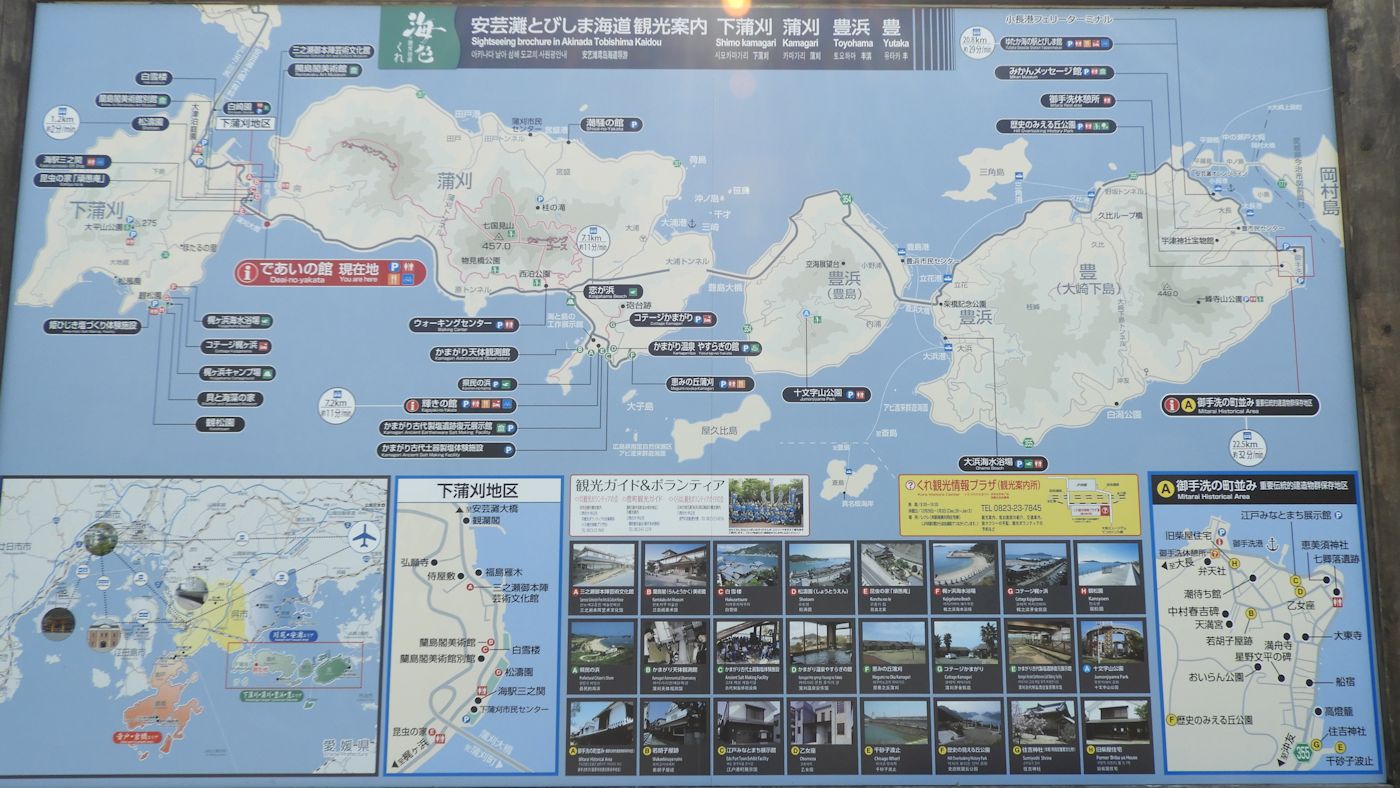Click the 県民の浜 label
The height and width of the screenshot is (788, 1400).
[487, 383]
